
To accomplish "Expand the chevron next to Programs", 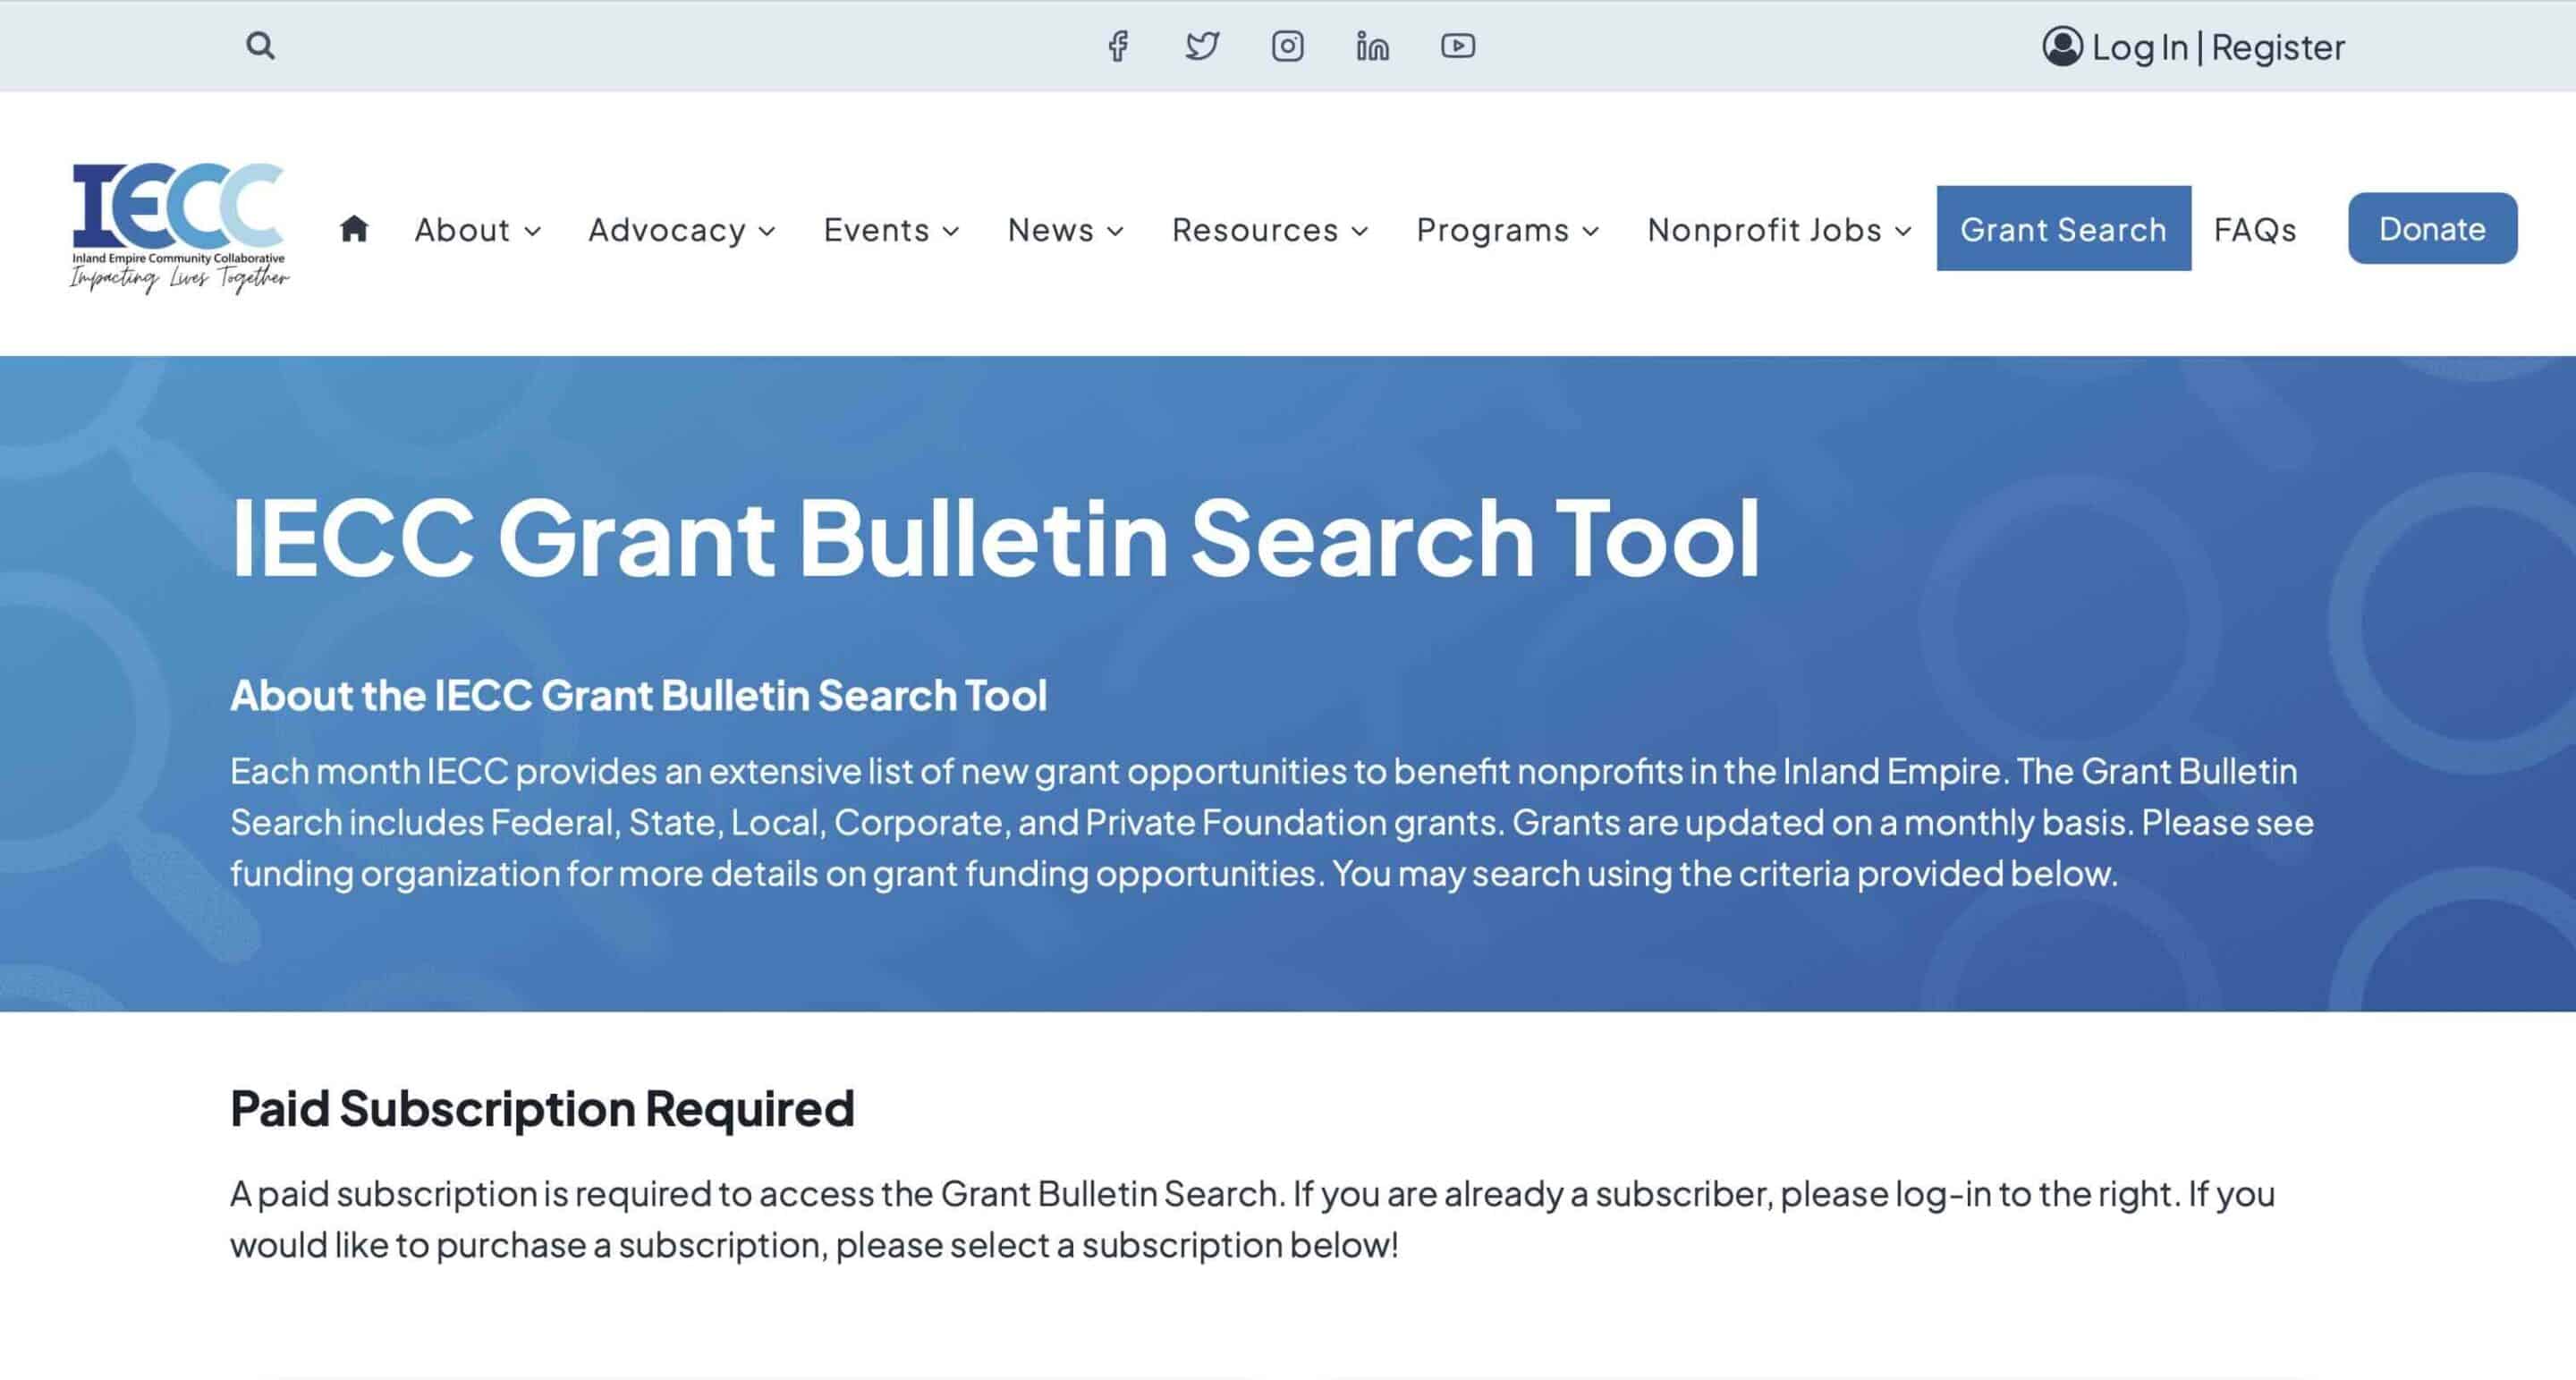I will coord(1591,232).
